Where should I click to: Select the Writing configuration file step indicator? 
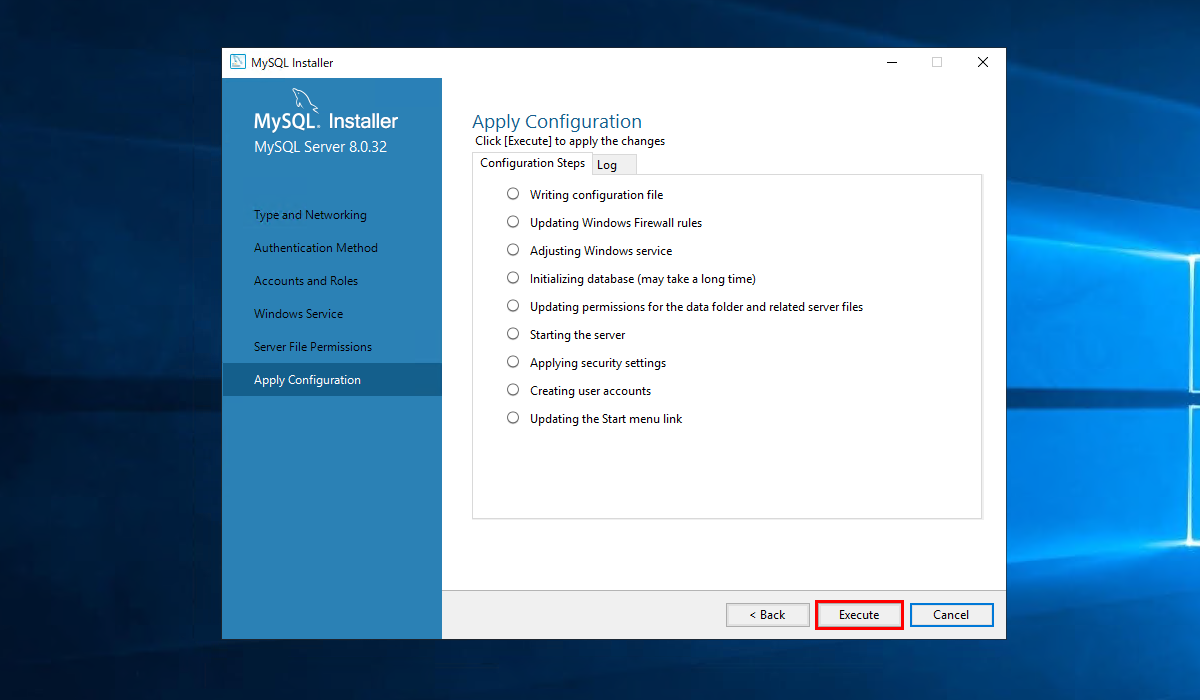coord(513,194)
